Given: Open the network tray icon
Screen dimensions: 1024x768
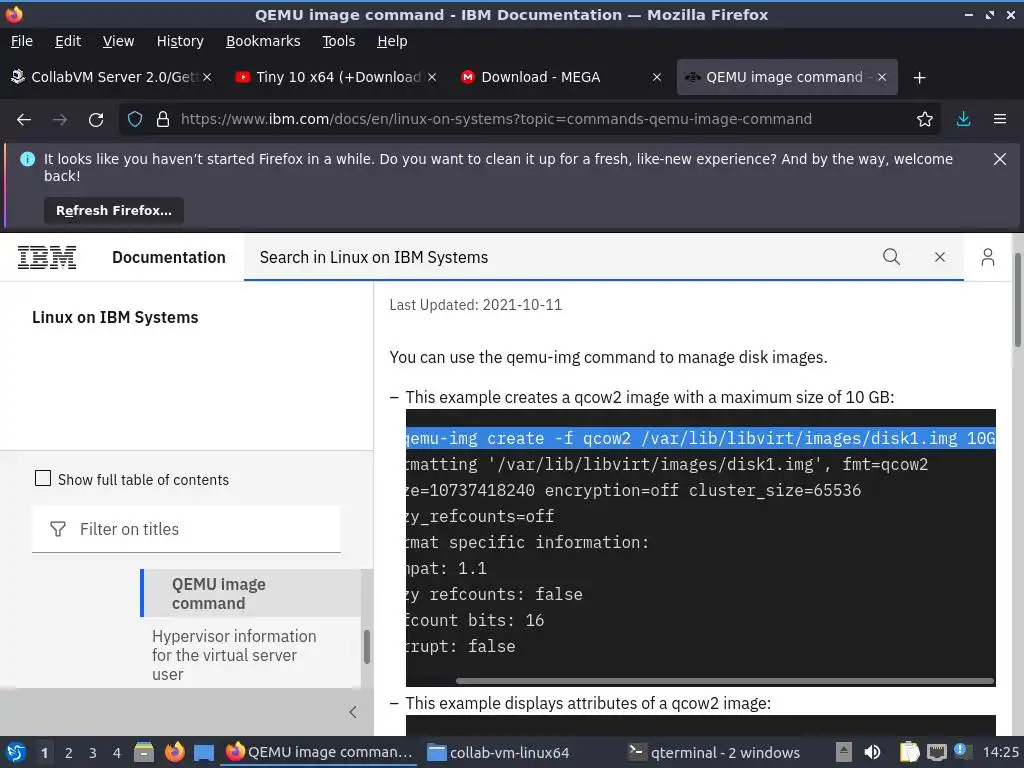Looking at the screenshot, I should pos(936,752).
